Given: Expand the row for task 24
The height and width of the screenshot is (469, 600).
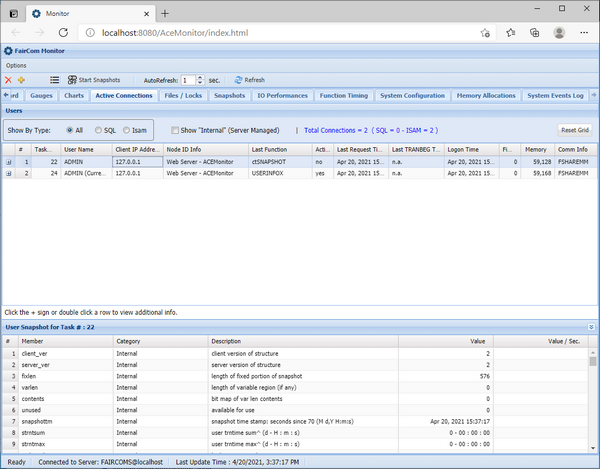Looking at the screenshot, I should pos(9,173).
